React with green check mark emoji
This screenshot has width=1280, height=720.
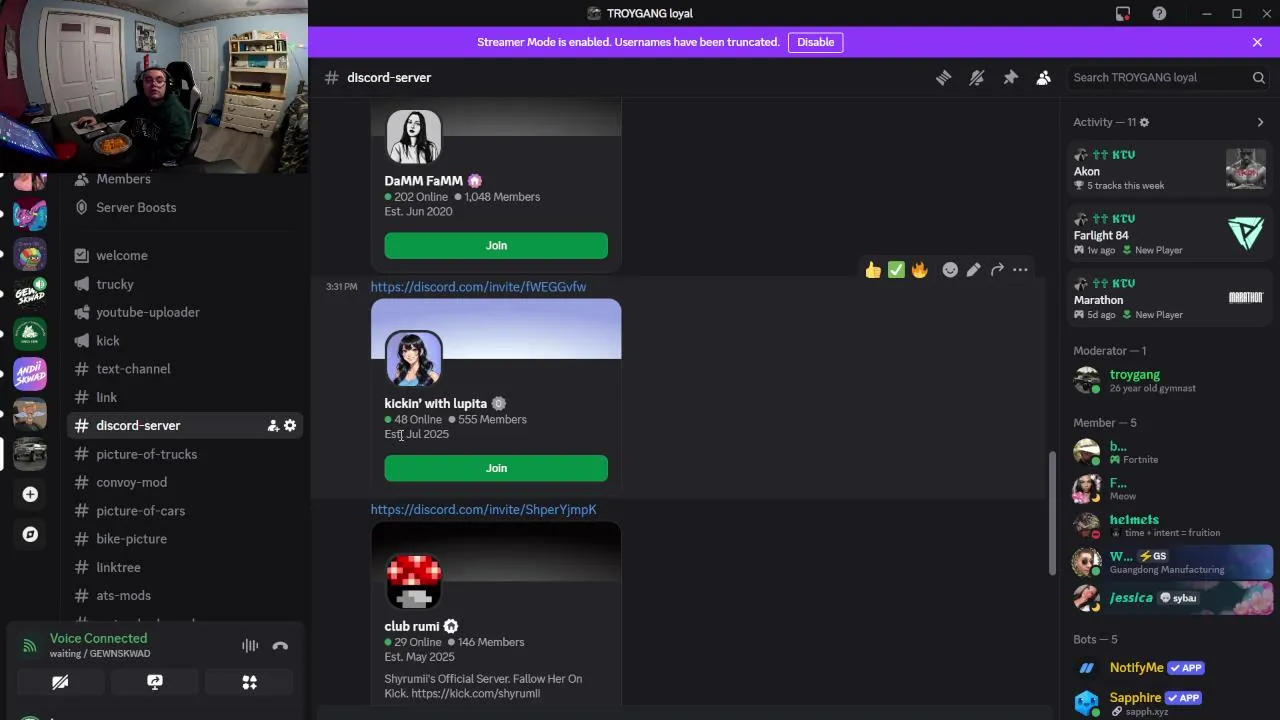896,270
